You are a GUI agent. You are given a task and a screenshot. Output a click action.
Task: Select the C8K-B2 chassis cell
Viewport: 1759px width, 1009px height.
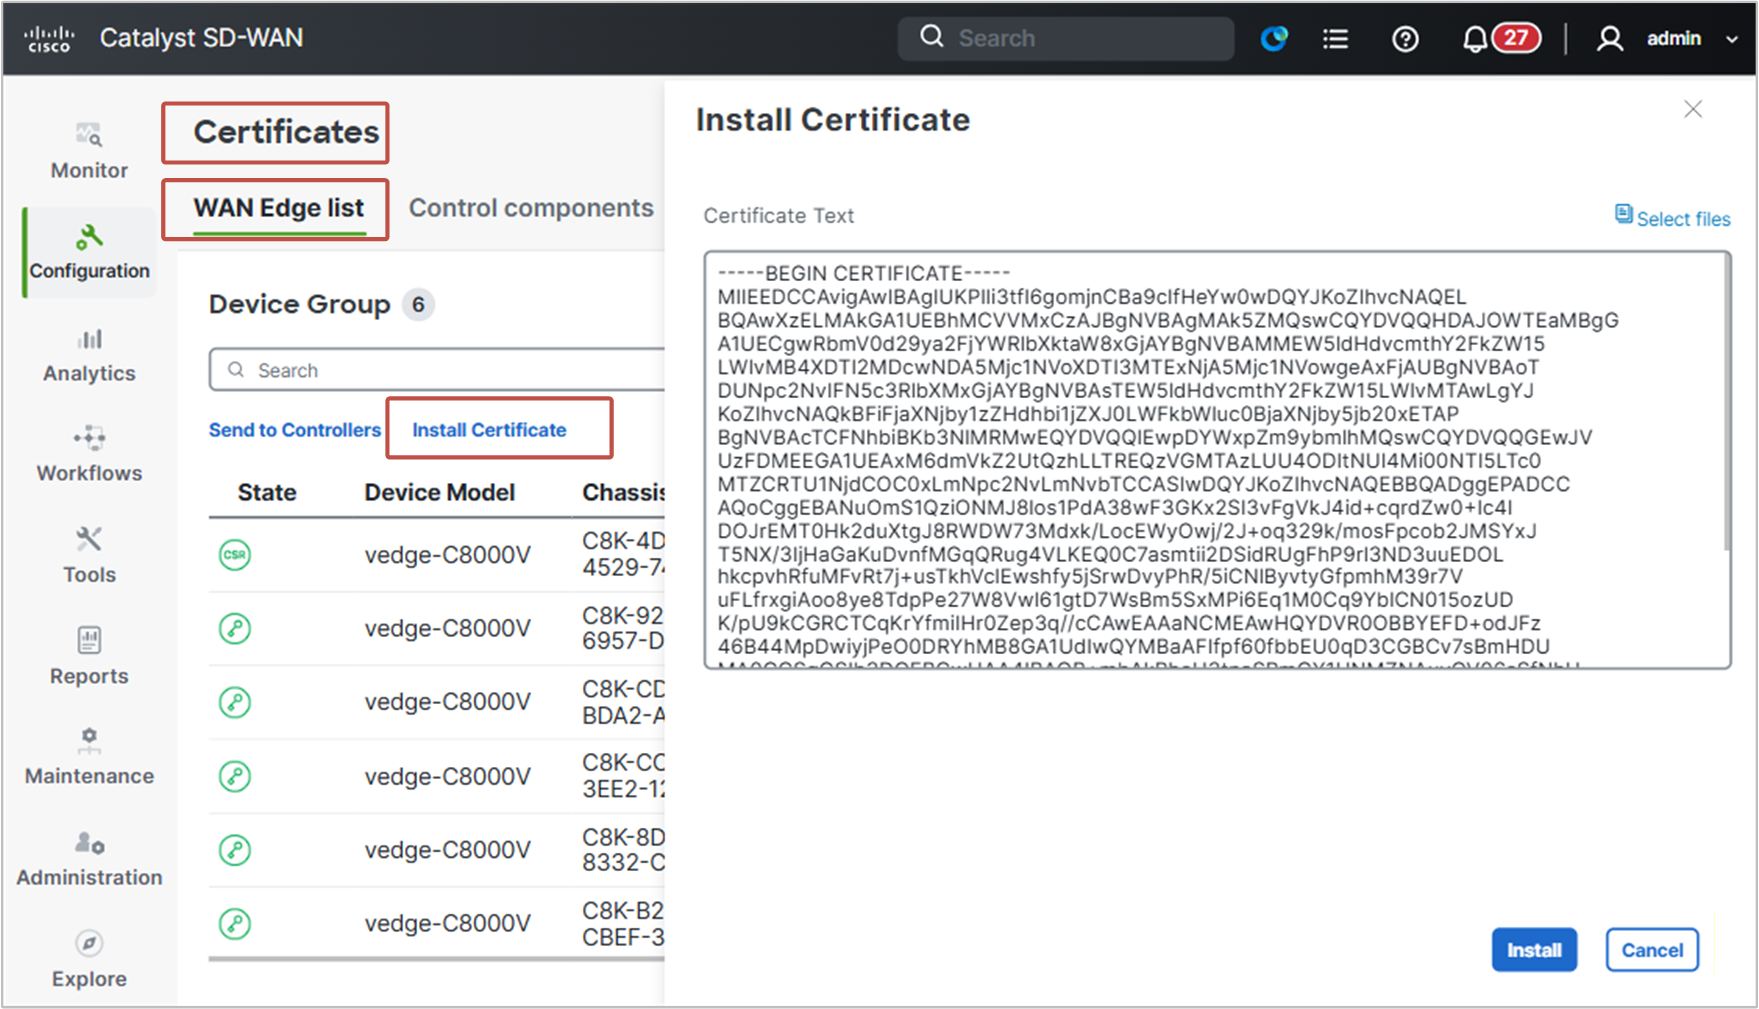click(x=623, y=923)
